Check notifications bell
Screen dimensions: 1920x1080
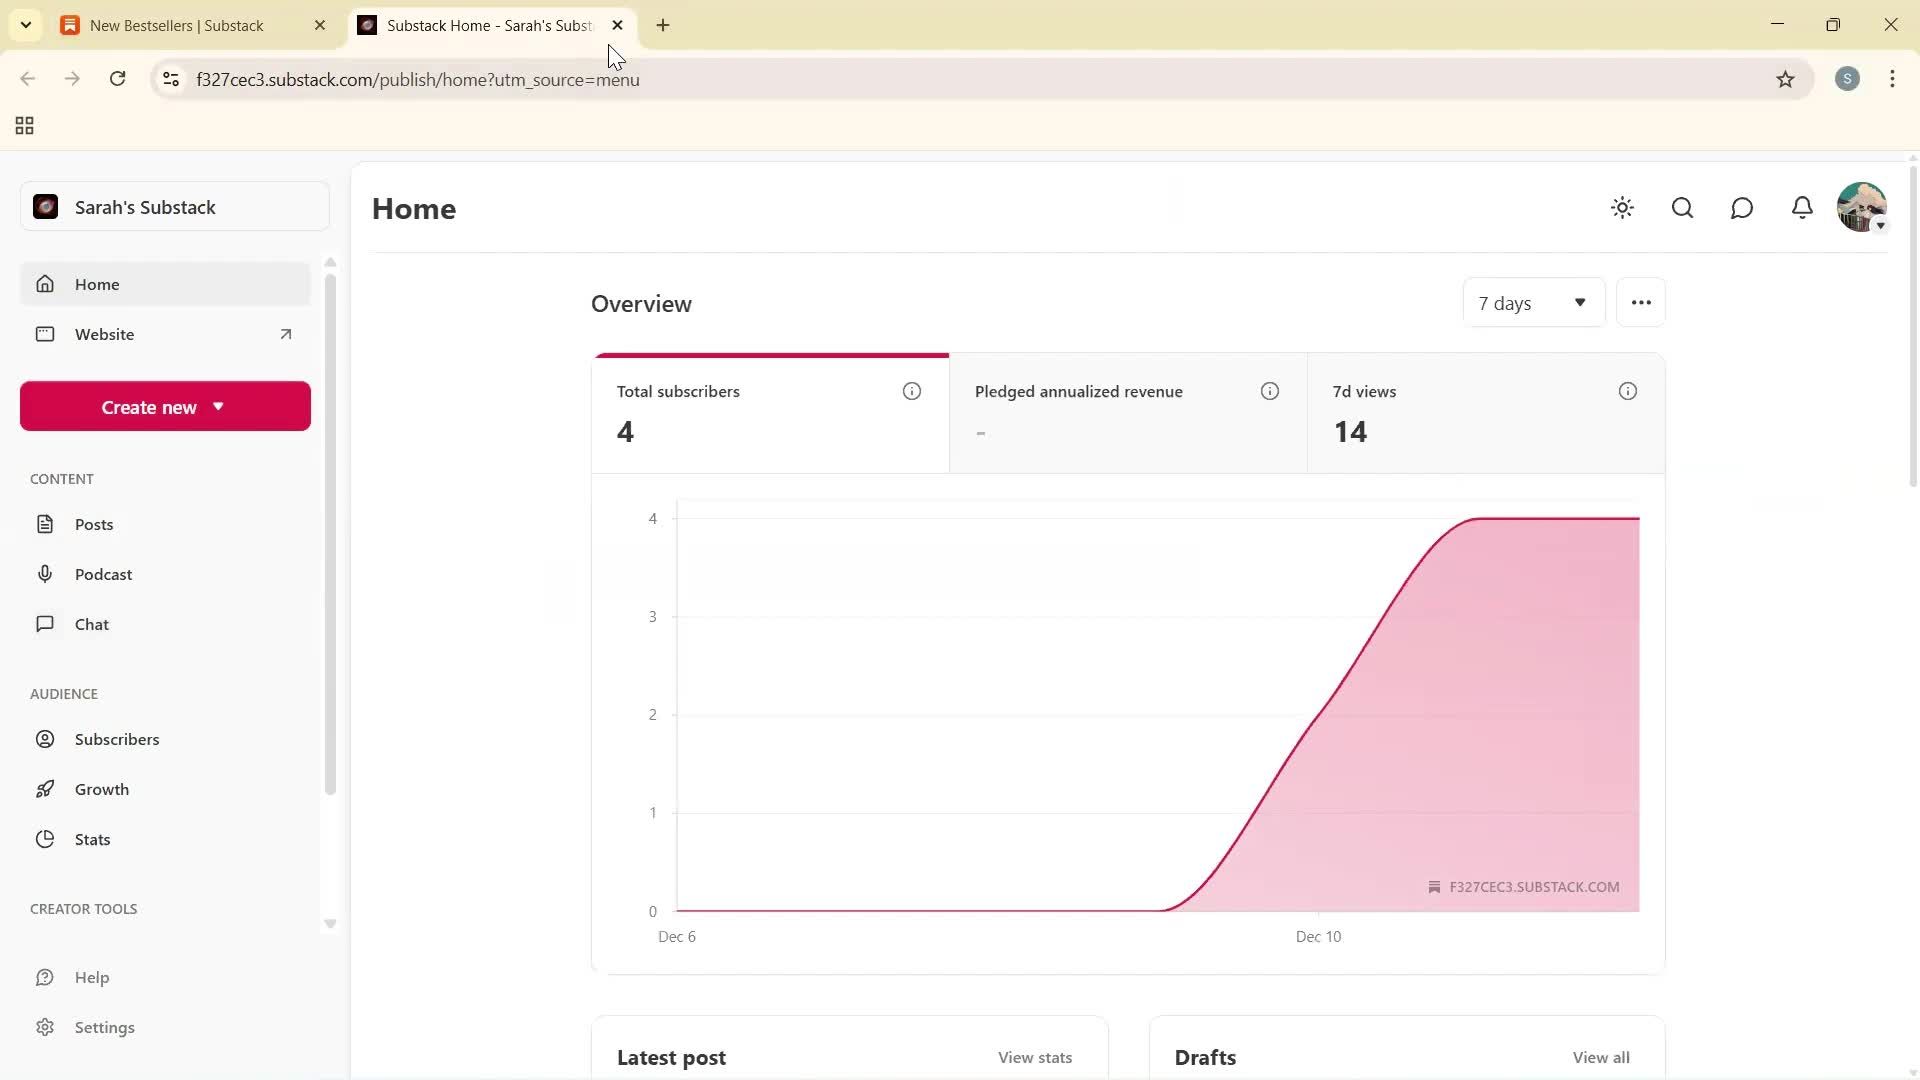[1801, 207]
